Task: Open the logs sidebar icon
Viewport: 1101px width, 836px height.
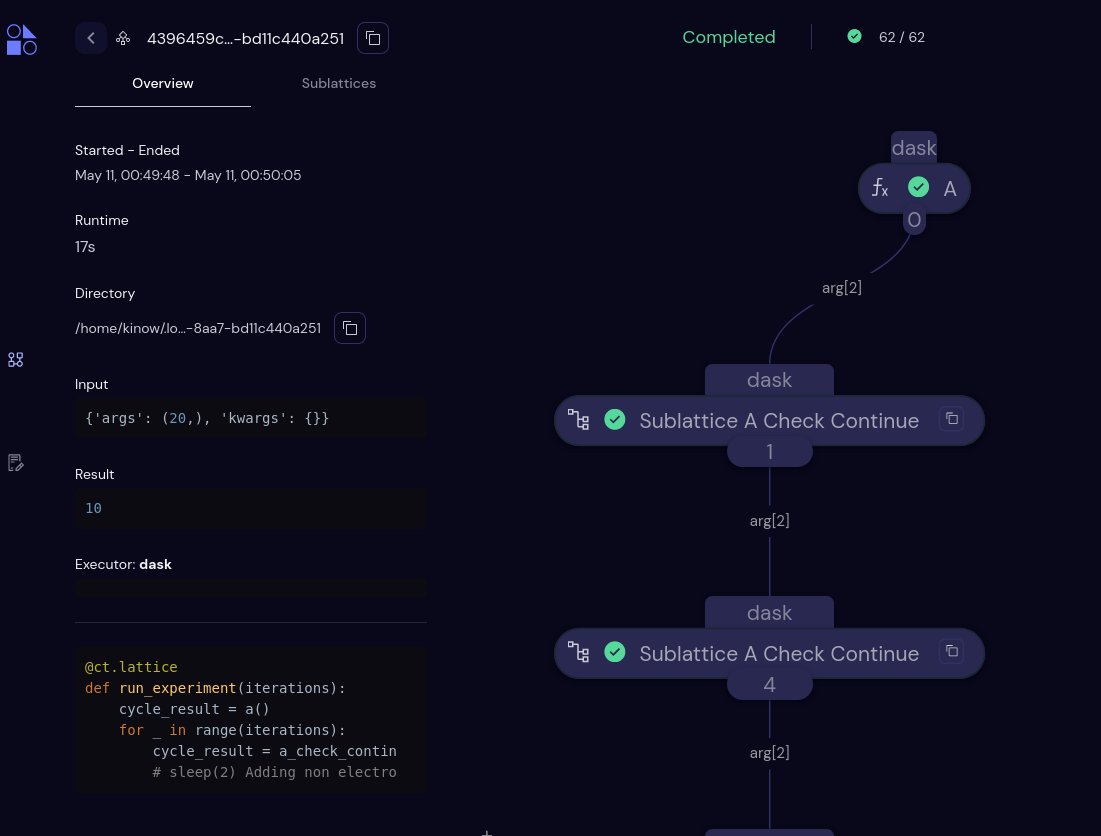Action: pos(15,463)
